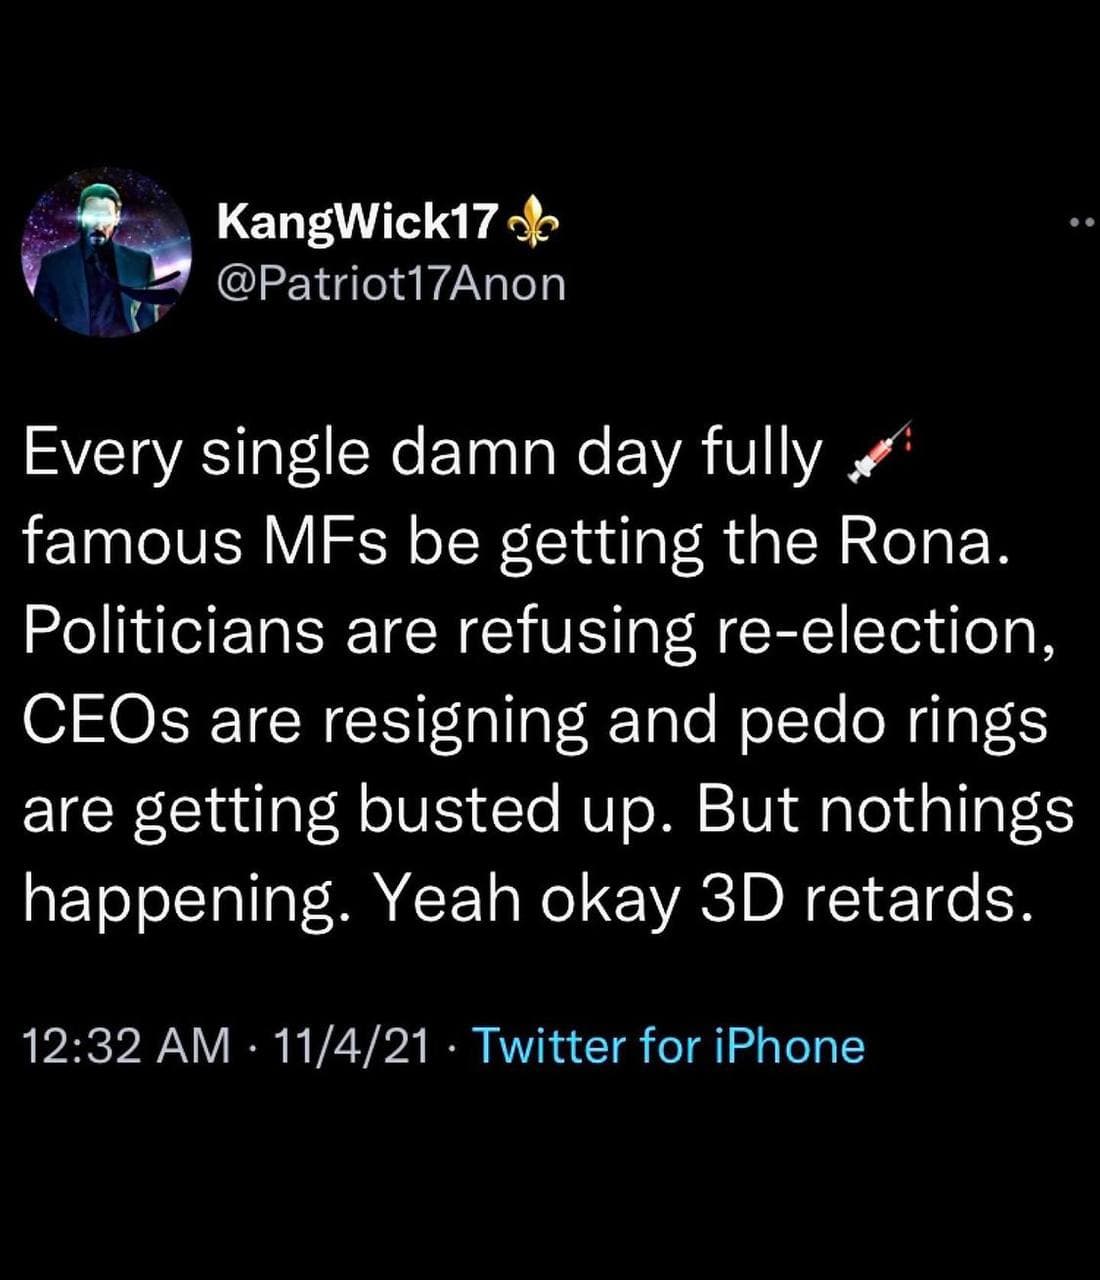Open the @Patriot17Anon handle

(x=391, y=283)
